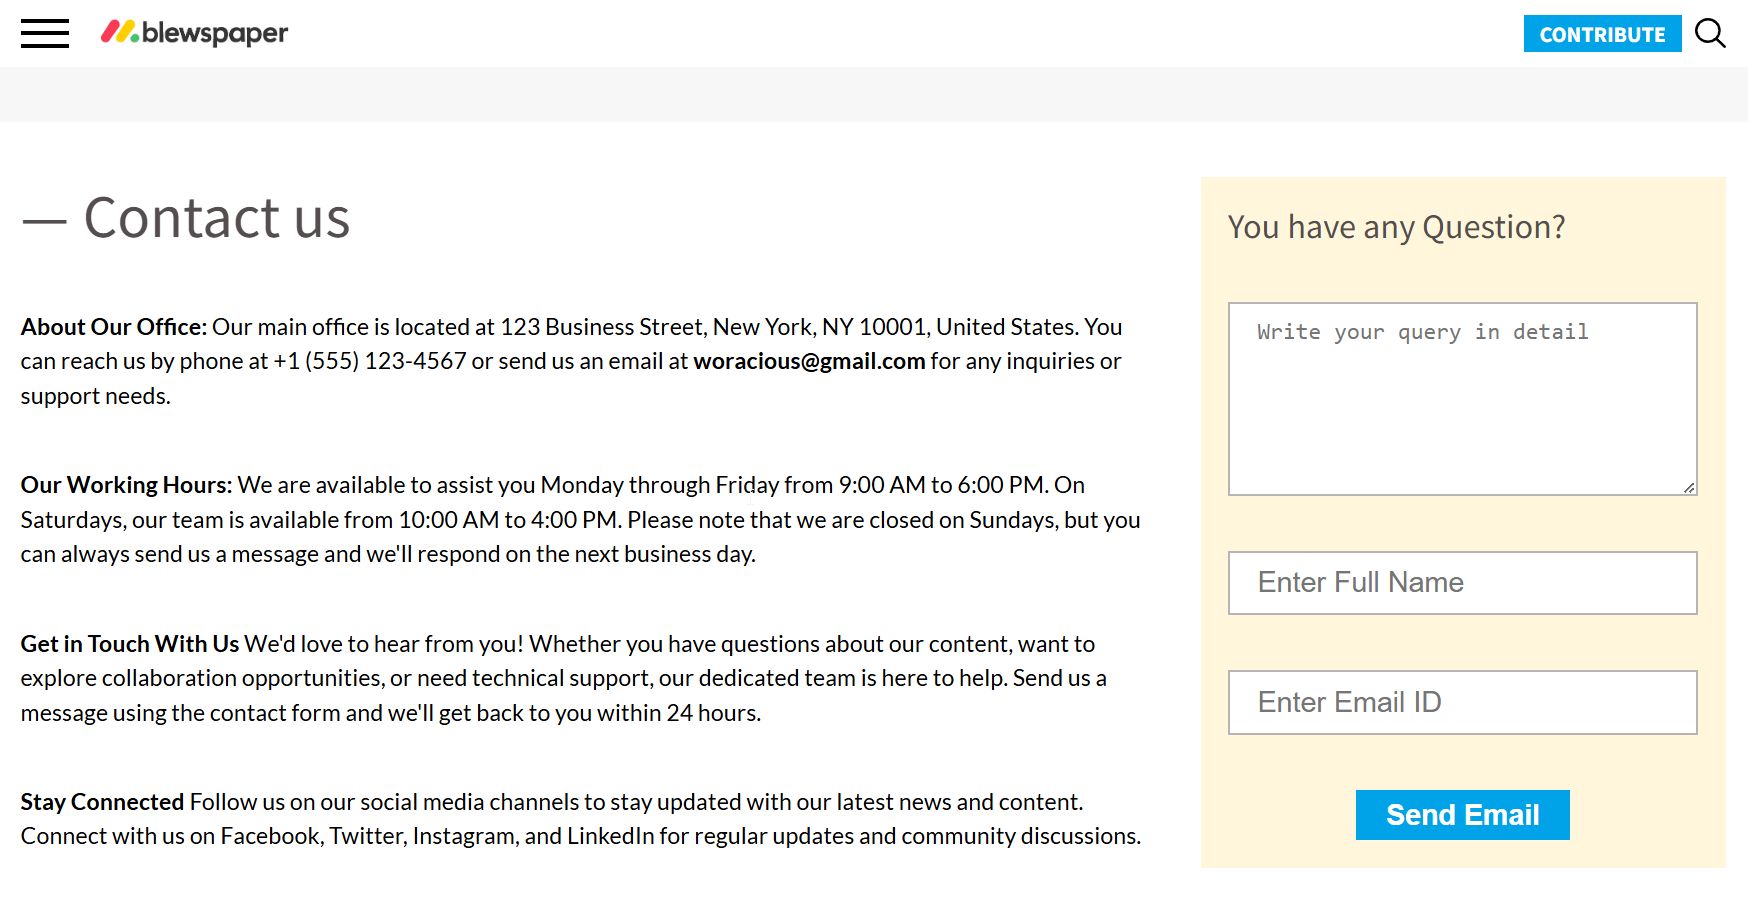
Task: Click the 'About Our Office:' bold label
Action: coord(114,327)
